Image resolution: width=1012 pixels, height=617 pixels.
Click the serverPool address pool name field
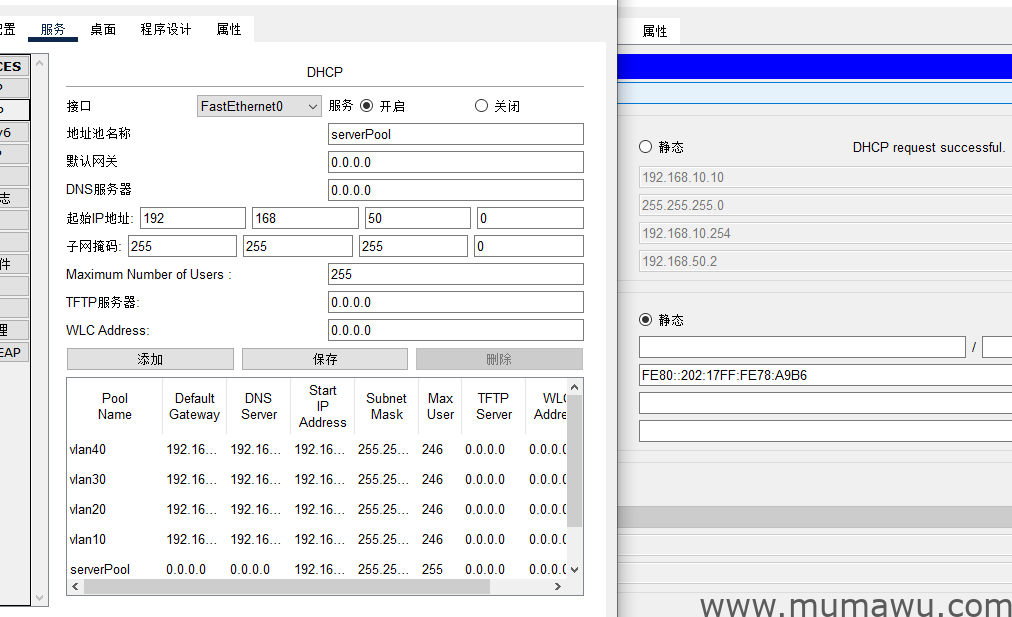point(455,134)
